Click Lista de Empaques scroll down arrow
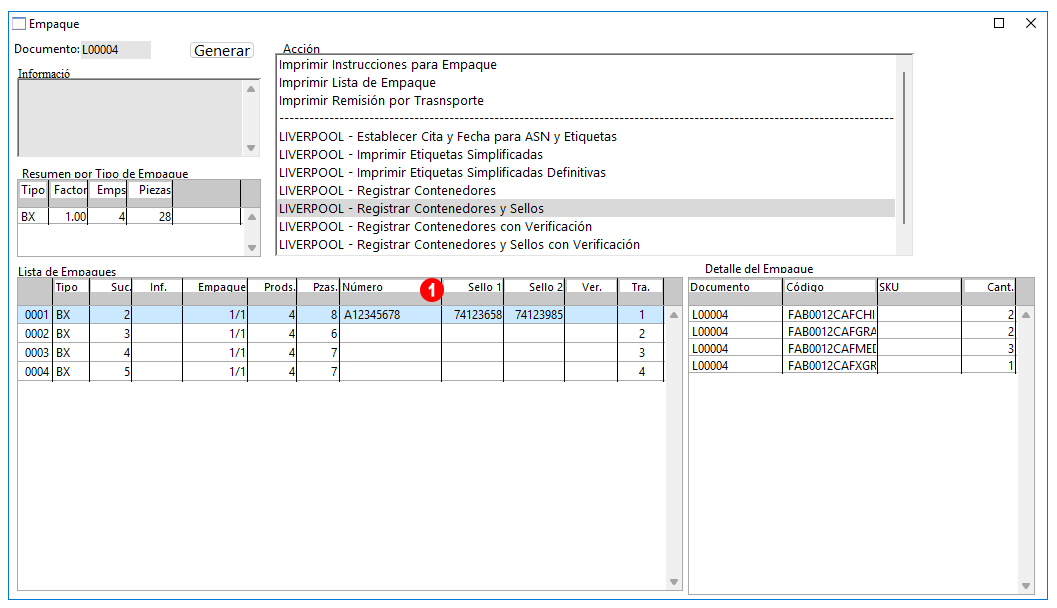 tap(673, 582)
